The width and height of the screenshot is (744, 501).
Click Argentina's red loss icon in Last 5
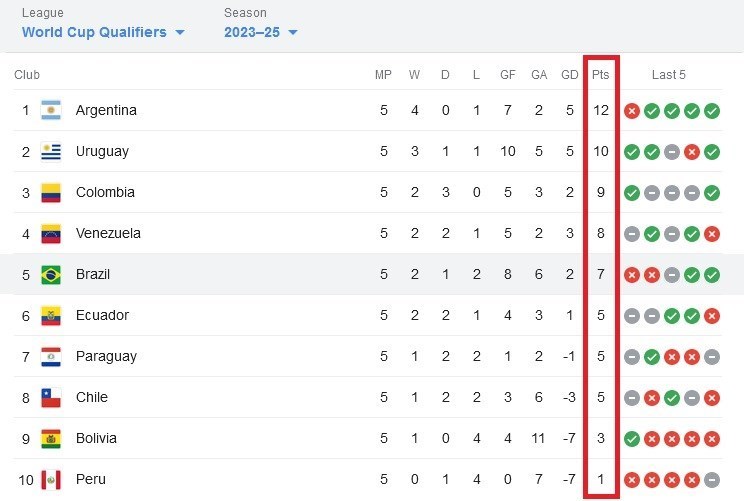click(632, 111)
